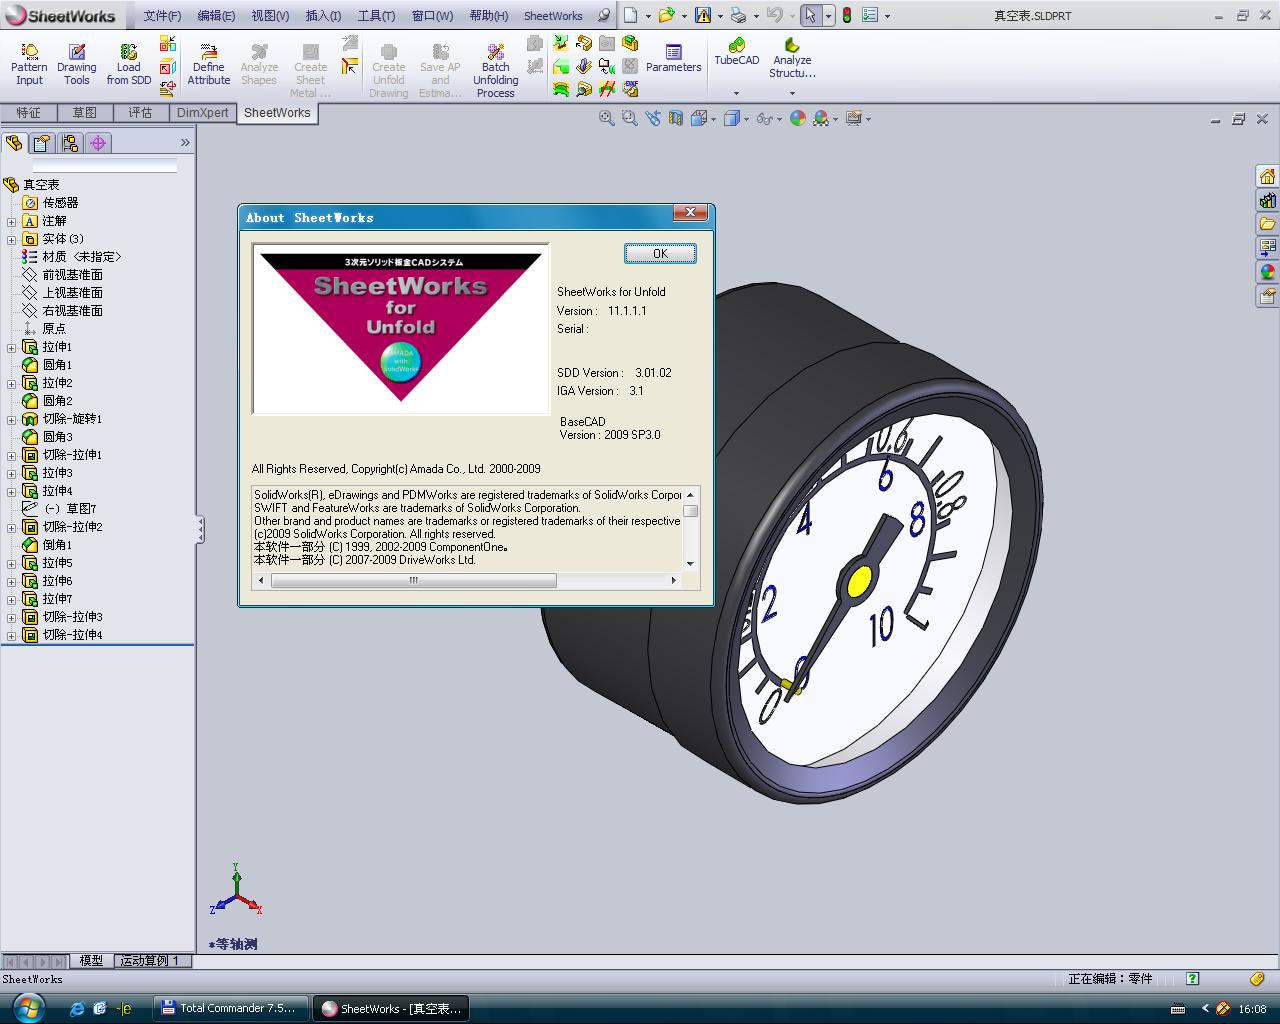
Task: Click the Zoom to Fit icon
Action: [606, 118]
